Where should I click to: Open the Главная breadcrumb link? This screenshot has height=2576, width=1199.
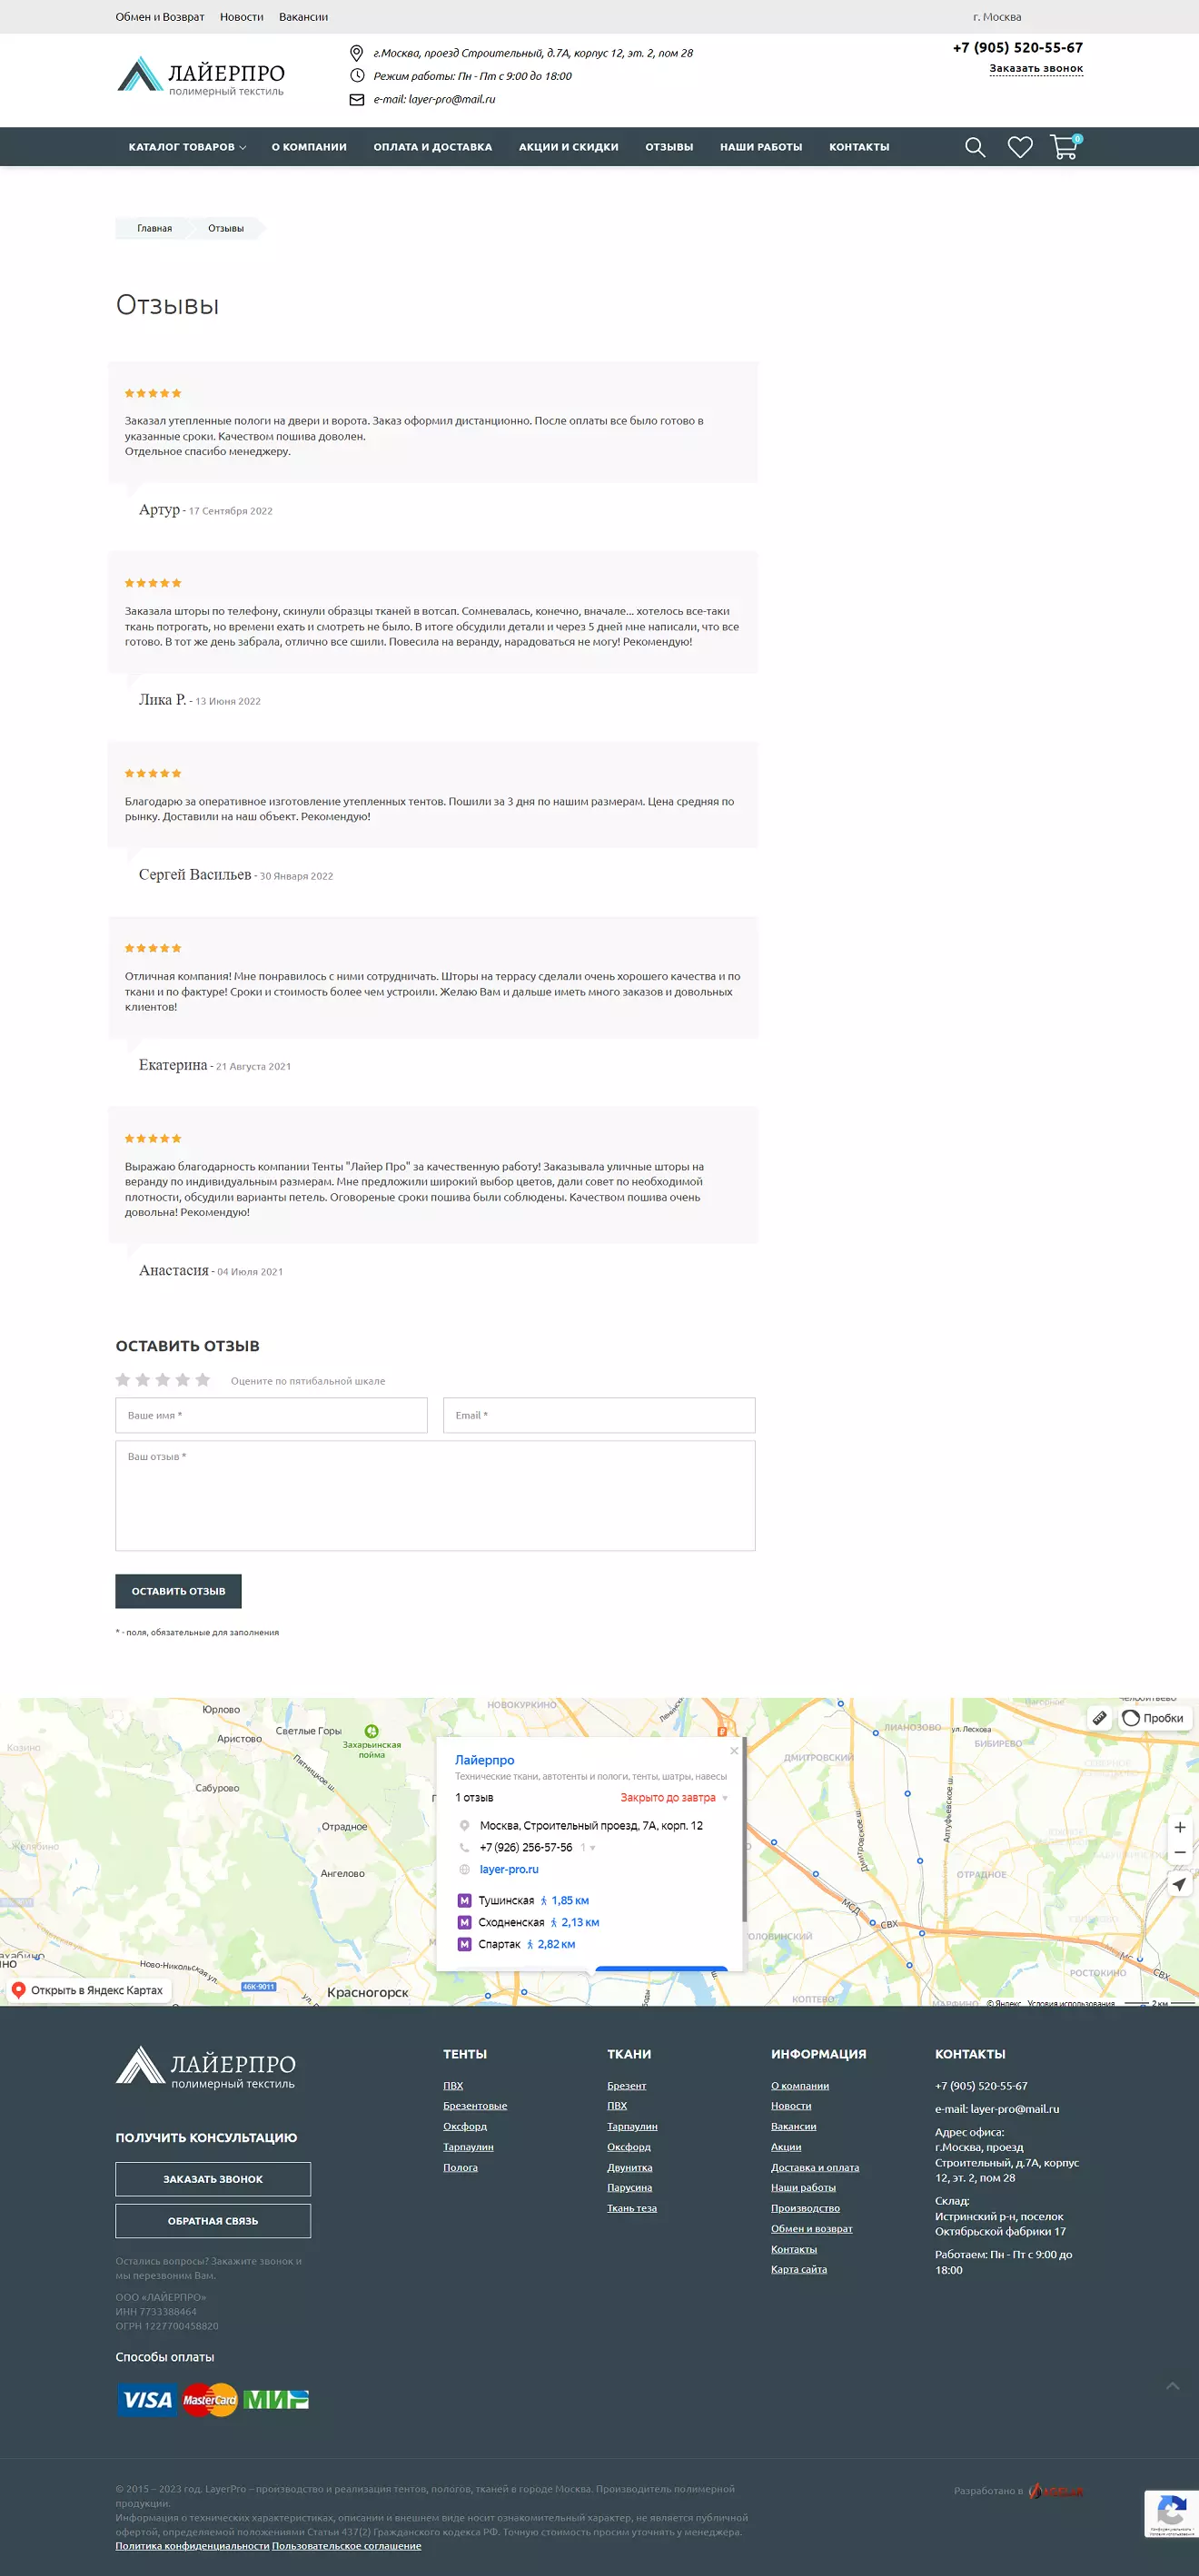[154, 229]
